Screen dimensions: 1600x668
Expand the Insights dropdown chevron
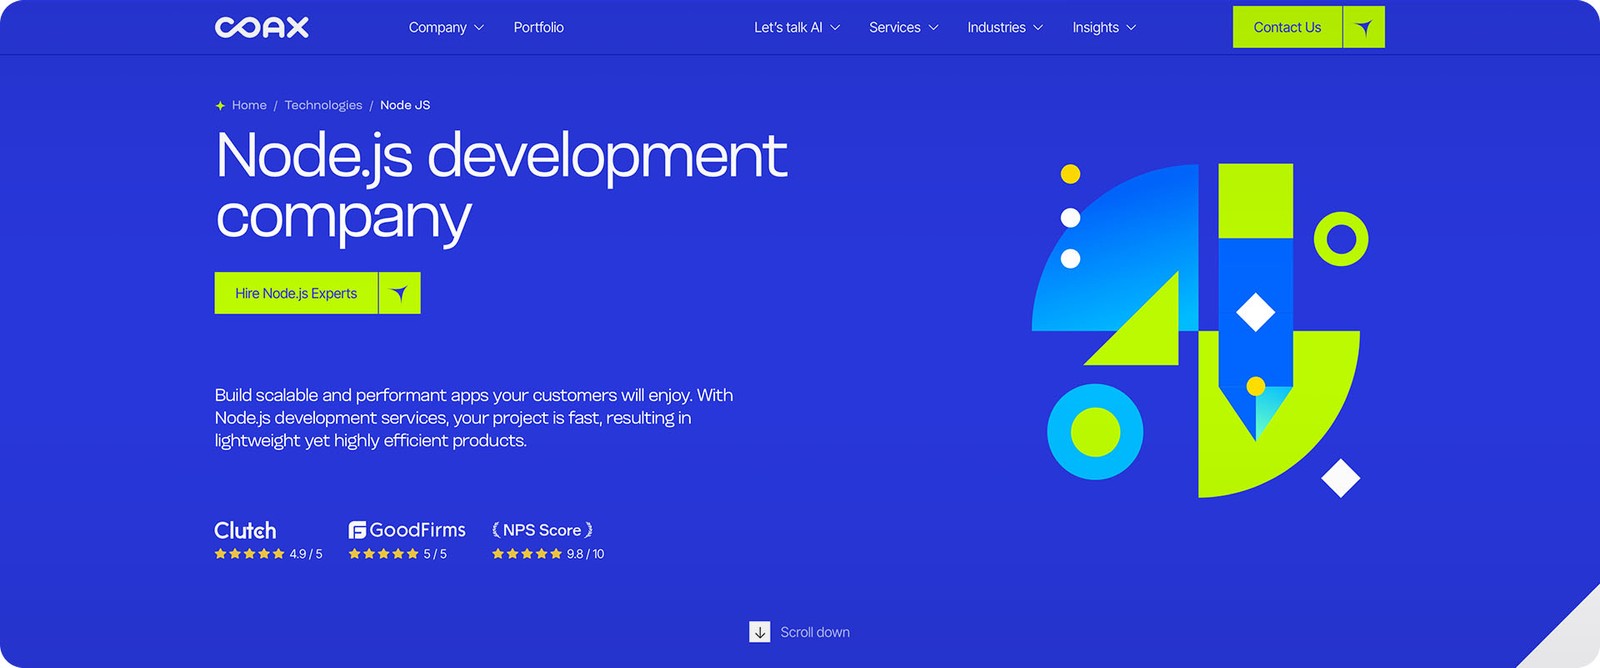[x=1131, y=28]
